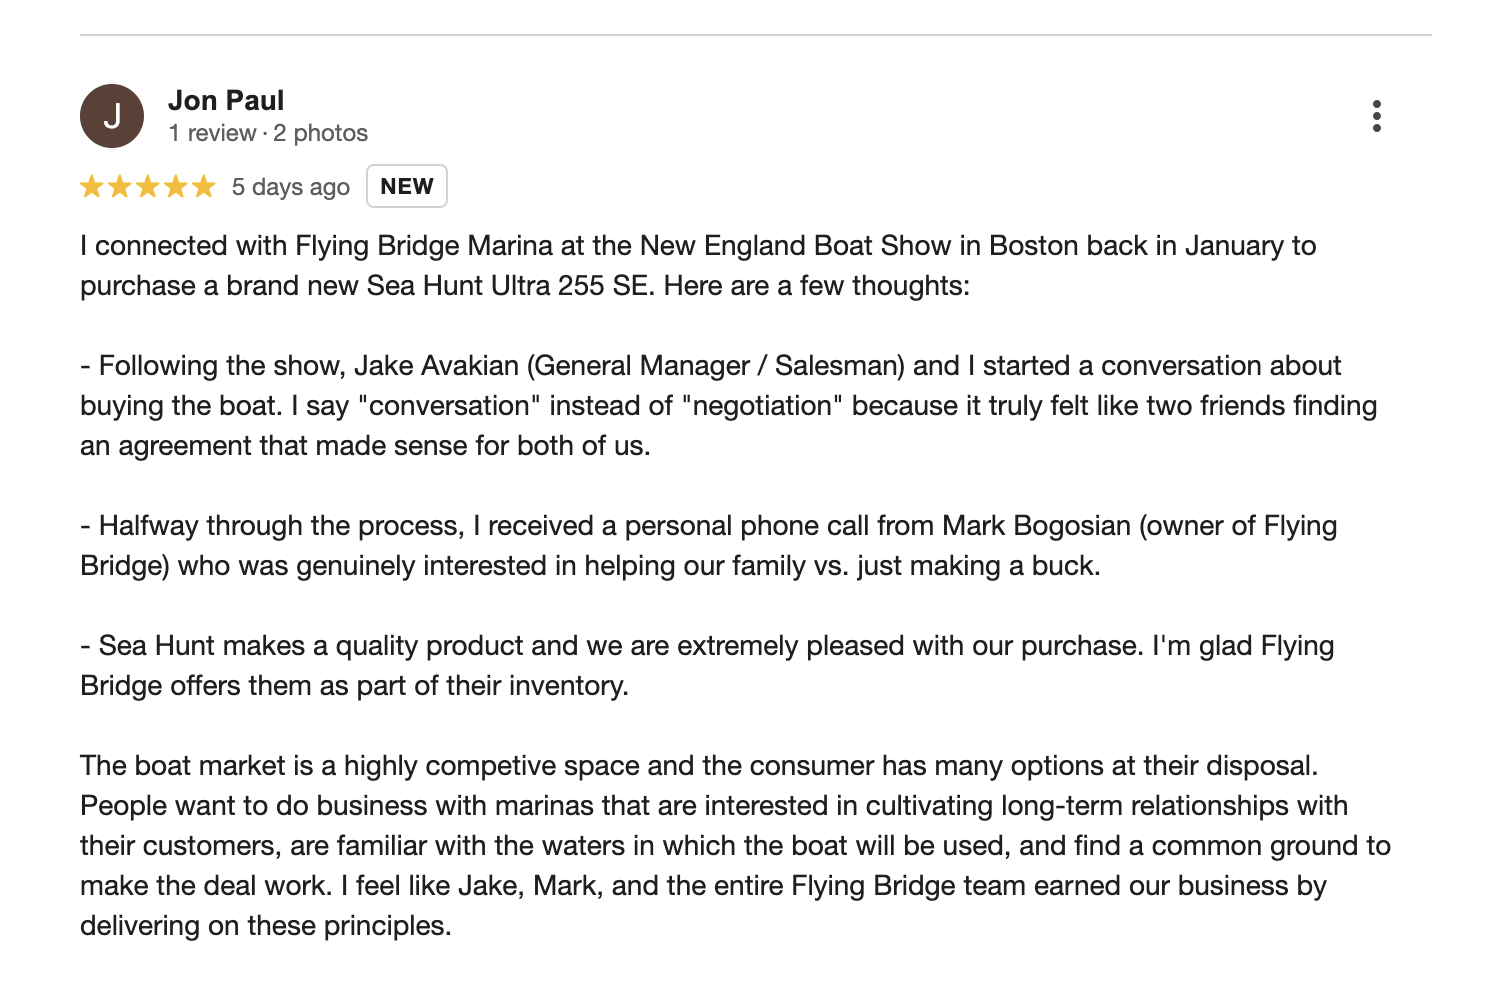Click Jon Paul's brown J avatar
This screenshot has width=1504, height=1006.
[112, 116]
